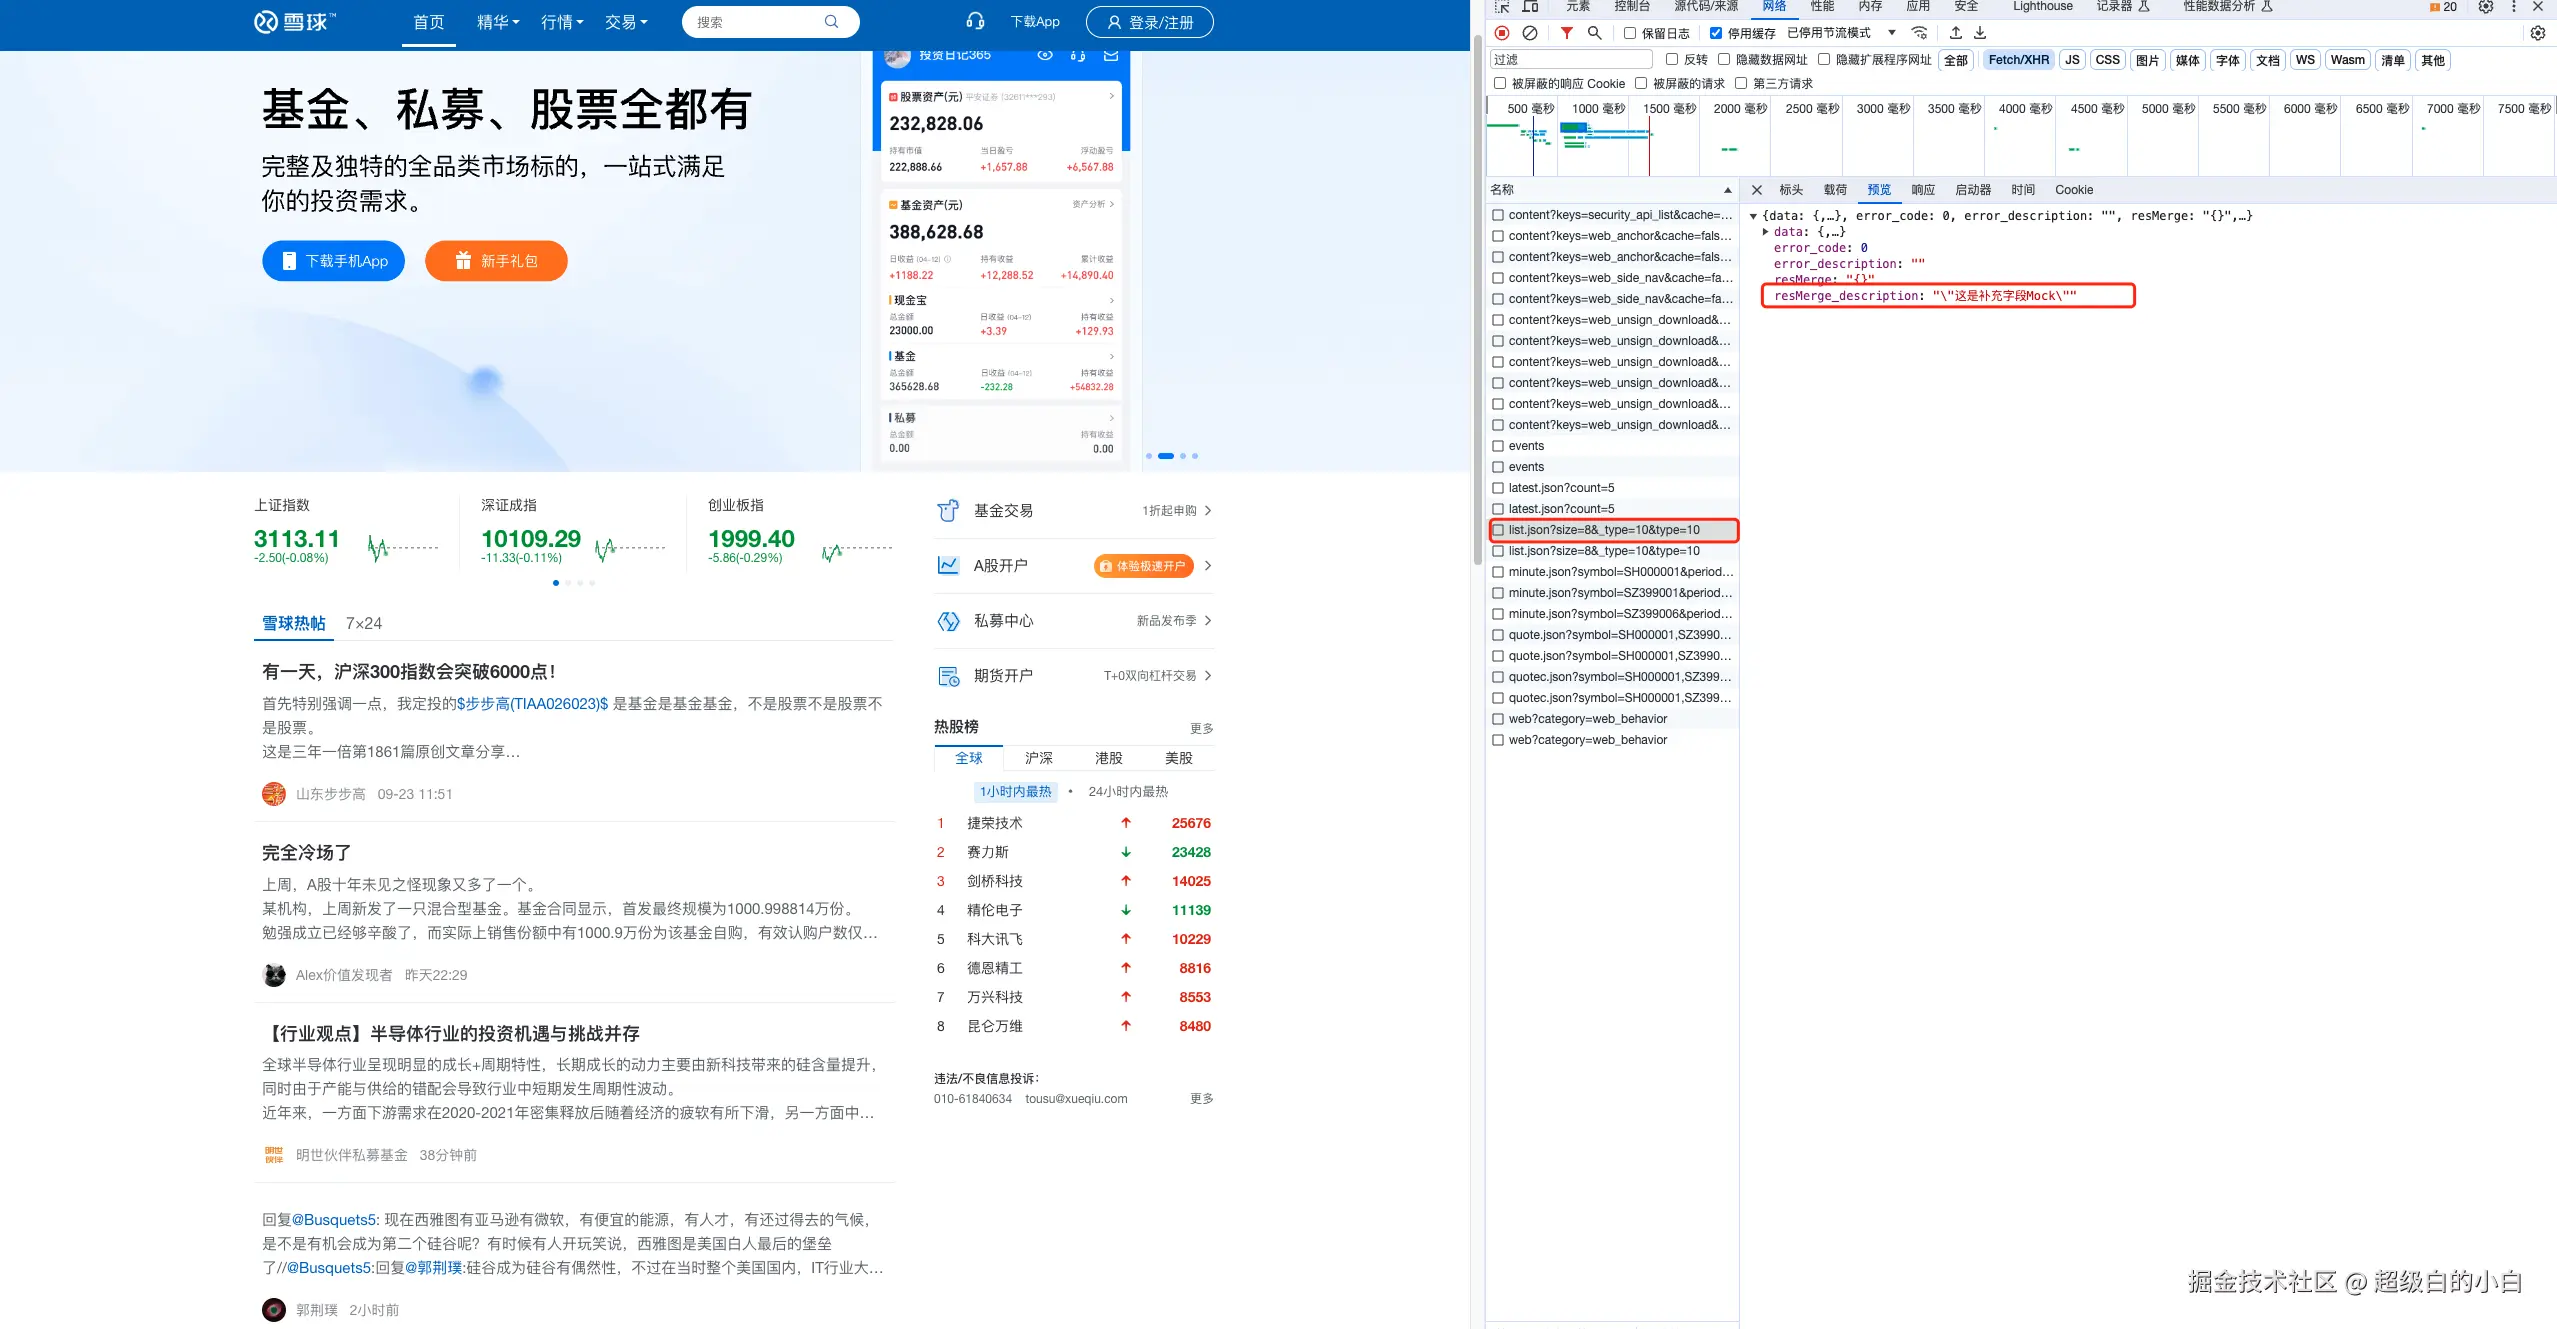Image resolution: width=2557 pixels, height=1329 pixels.
Task: Check the 第三方请求 checkbox
Action: [1741, 84]
